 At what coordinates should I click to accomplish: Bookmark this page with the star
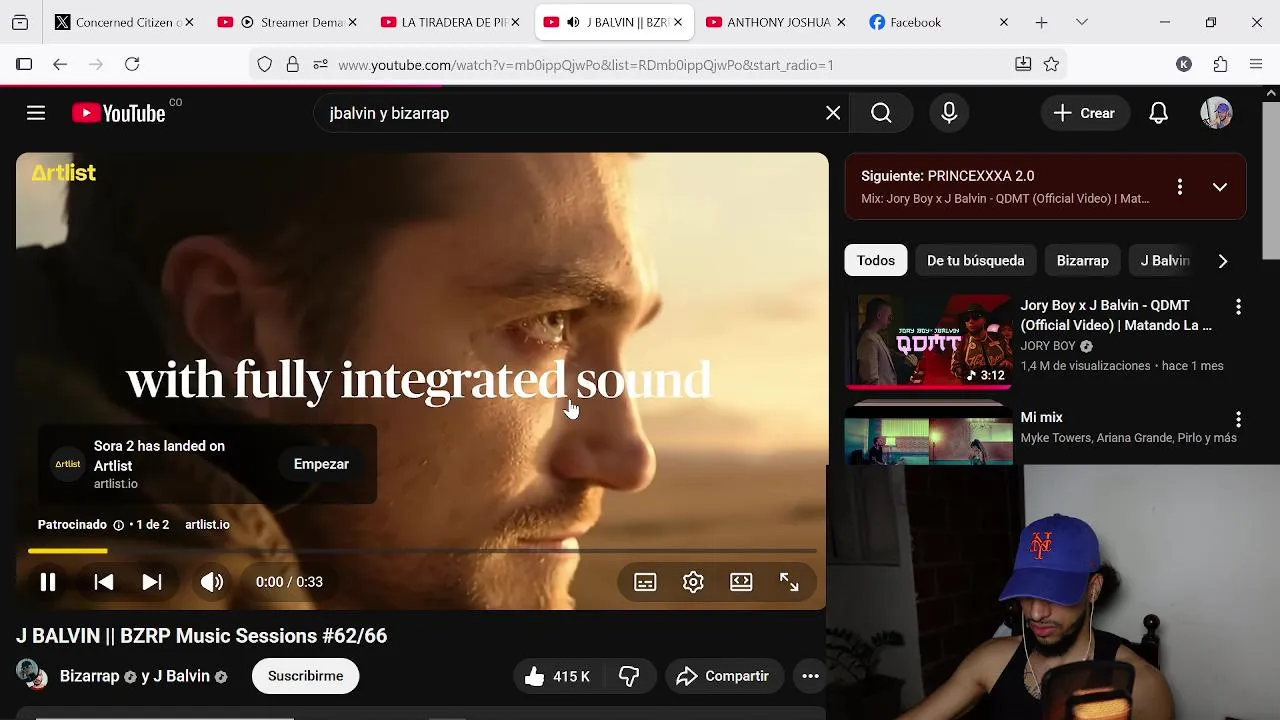coord(1051,64)
